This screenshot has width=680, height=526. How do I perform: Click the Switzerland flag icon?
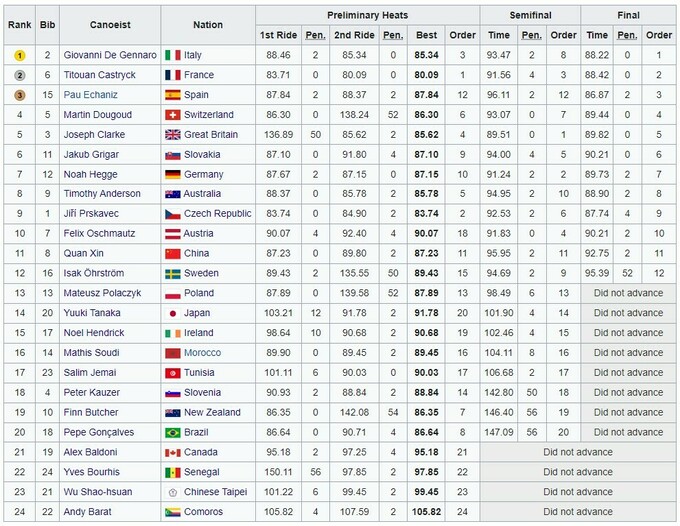point(172,115)
